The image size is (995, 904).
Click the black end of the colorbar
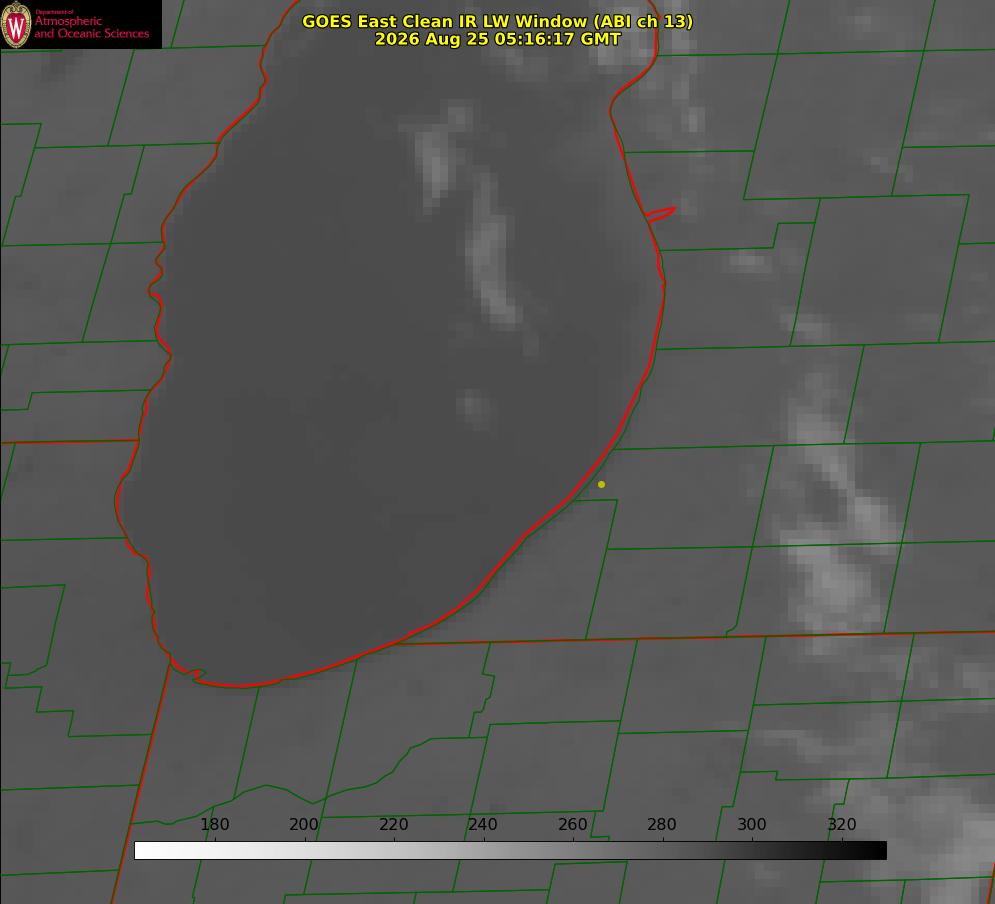pos(878,850)
